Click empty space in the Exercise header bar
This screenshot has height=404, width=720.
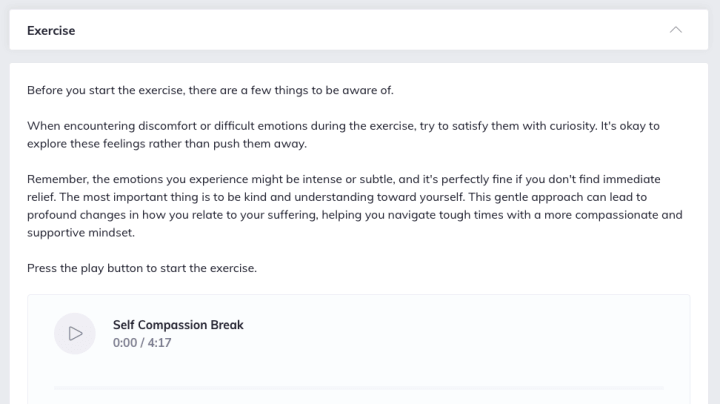tap(367, 30)
